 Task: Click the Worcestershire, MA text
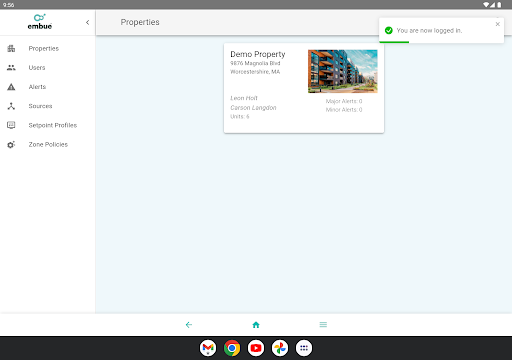click(x=255, y=72)
